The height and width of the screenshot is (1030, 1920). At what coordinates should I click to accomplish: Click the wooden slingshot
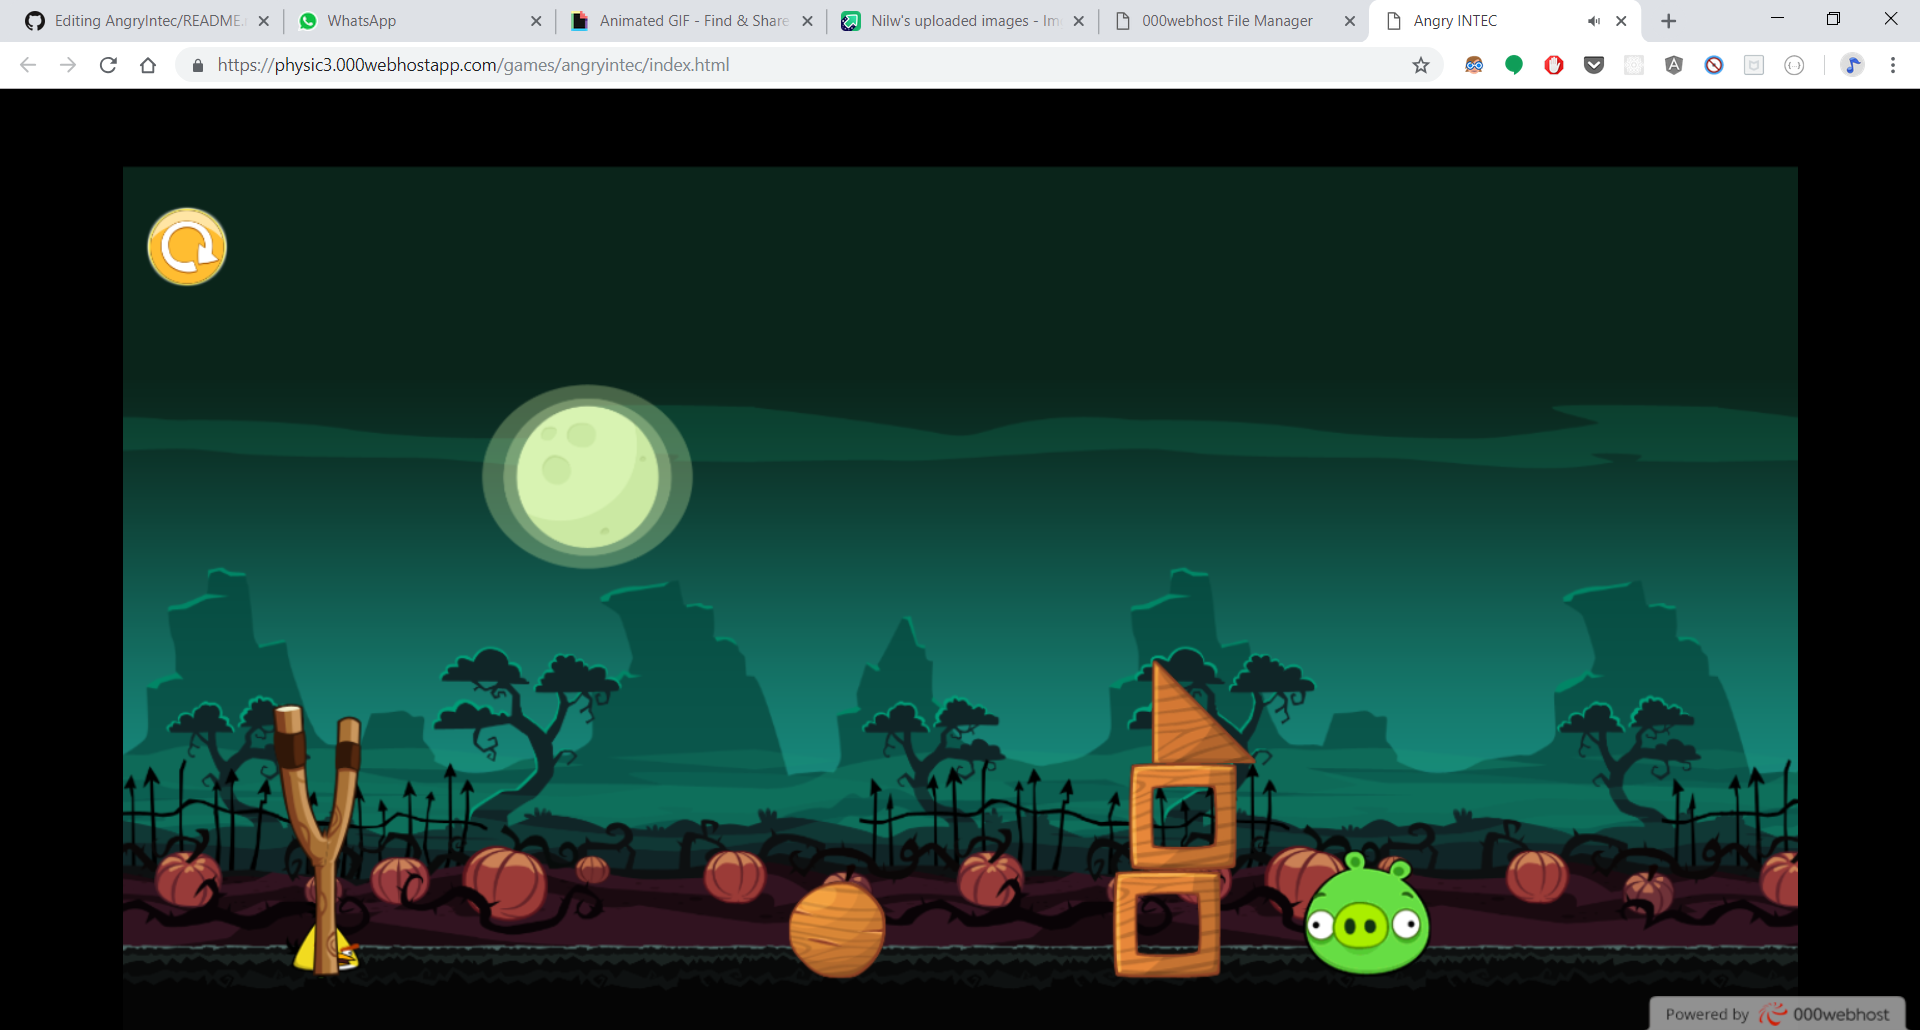(x=319, y=838)
